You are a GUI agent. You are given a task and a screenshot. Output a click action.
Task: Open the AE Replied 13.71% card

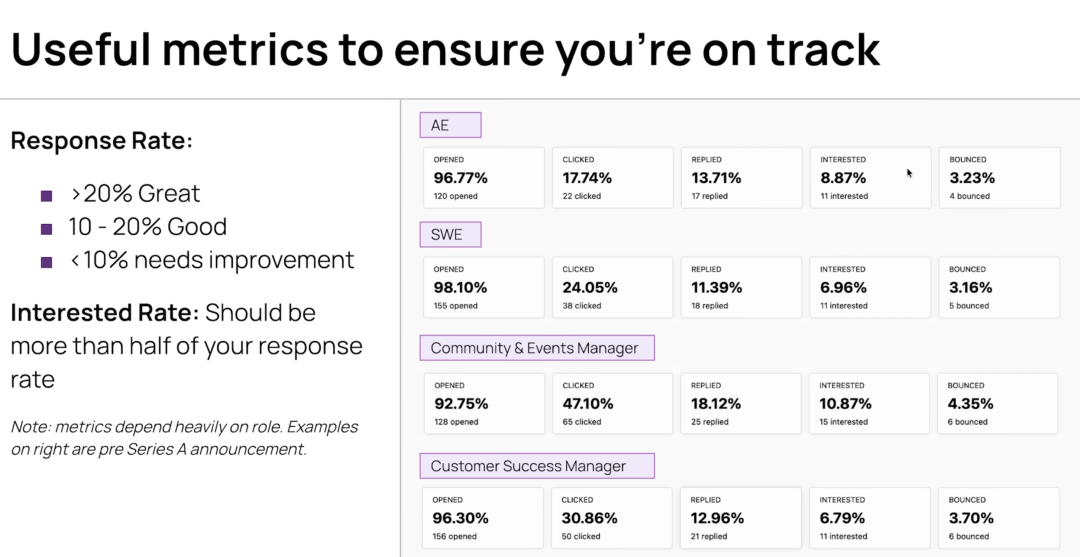tap(742, 178)
